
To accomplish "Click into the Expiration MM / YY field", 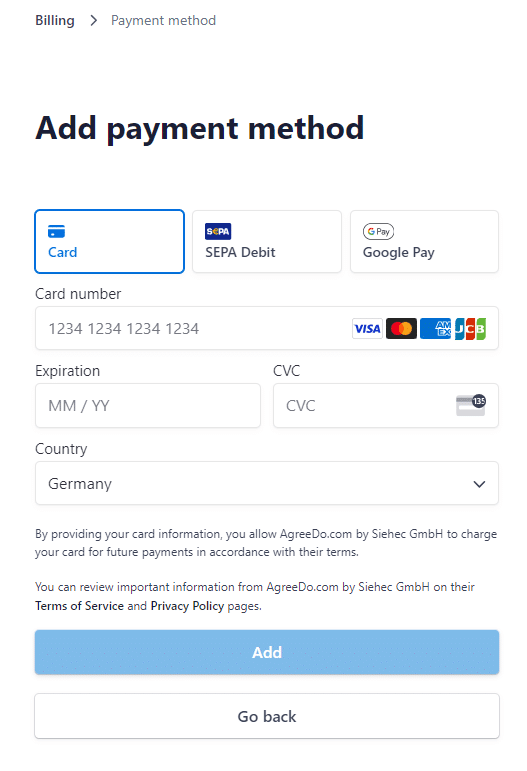I will point(148,406).
